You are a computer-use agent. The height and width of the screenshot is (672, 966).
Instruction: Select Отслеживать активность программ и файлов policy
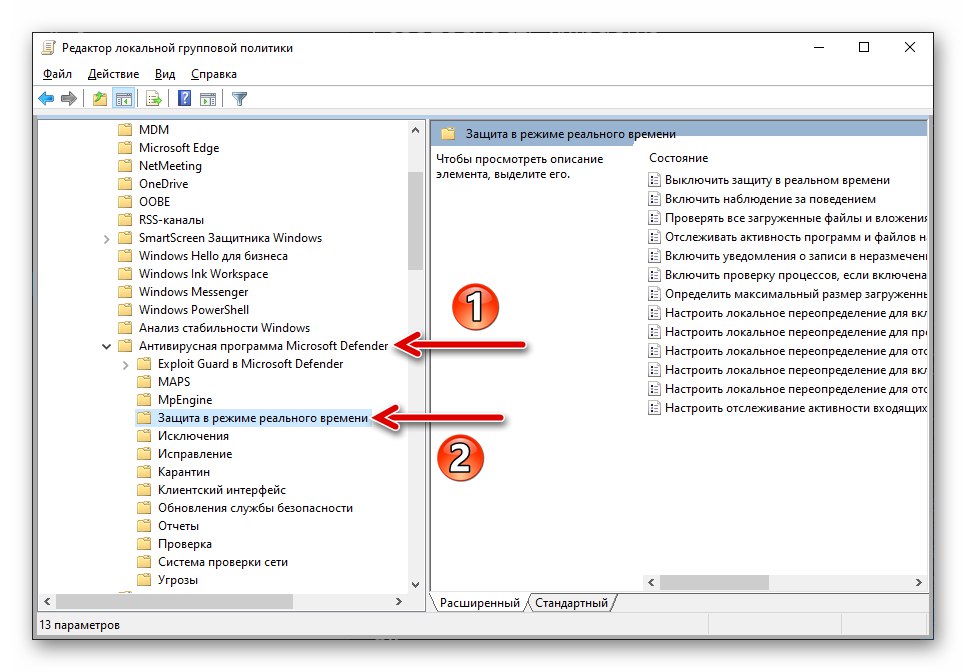pos(788,237)
